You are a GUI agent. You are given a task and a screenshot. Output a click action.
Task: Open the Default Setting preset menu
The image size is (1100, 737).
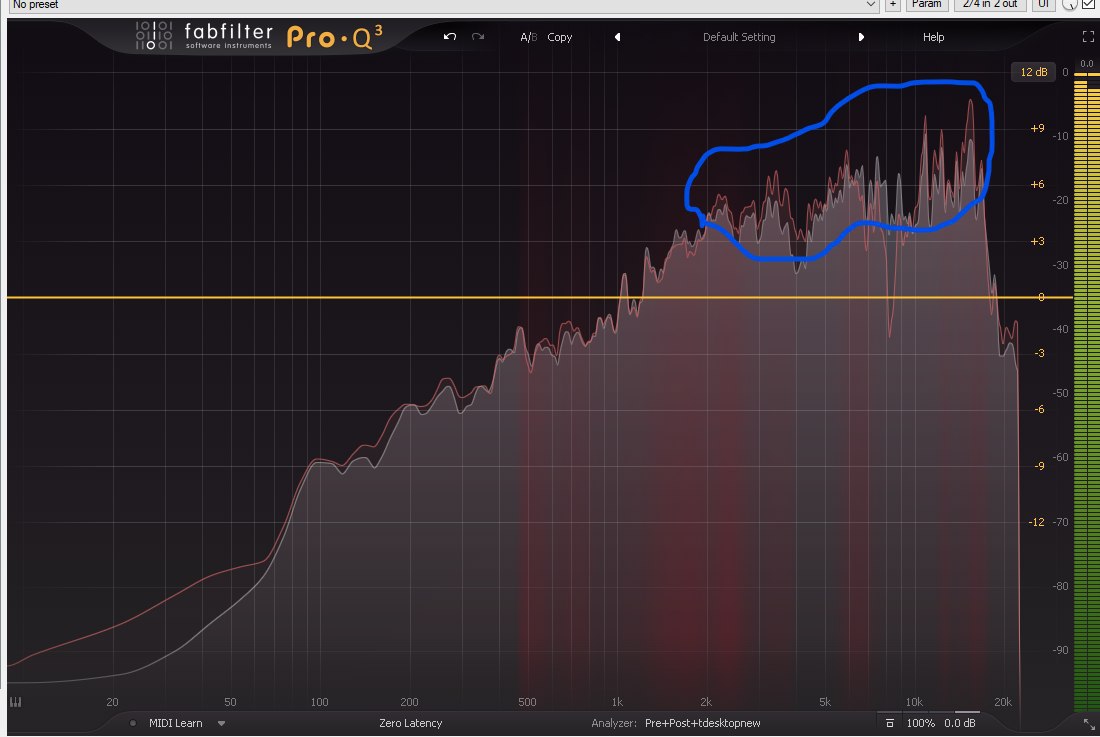739,37
